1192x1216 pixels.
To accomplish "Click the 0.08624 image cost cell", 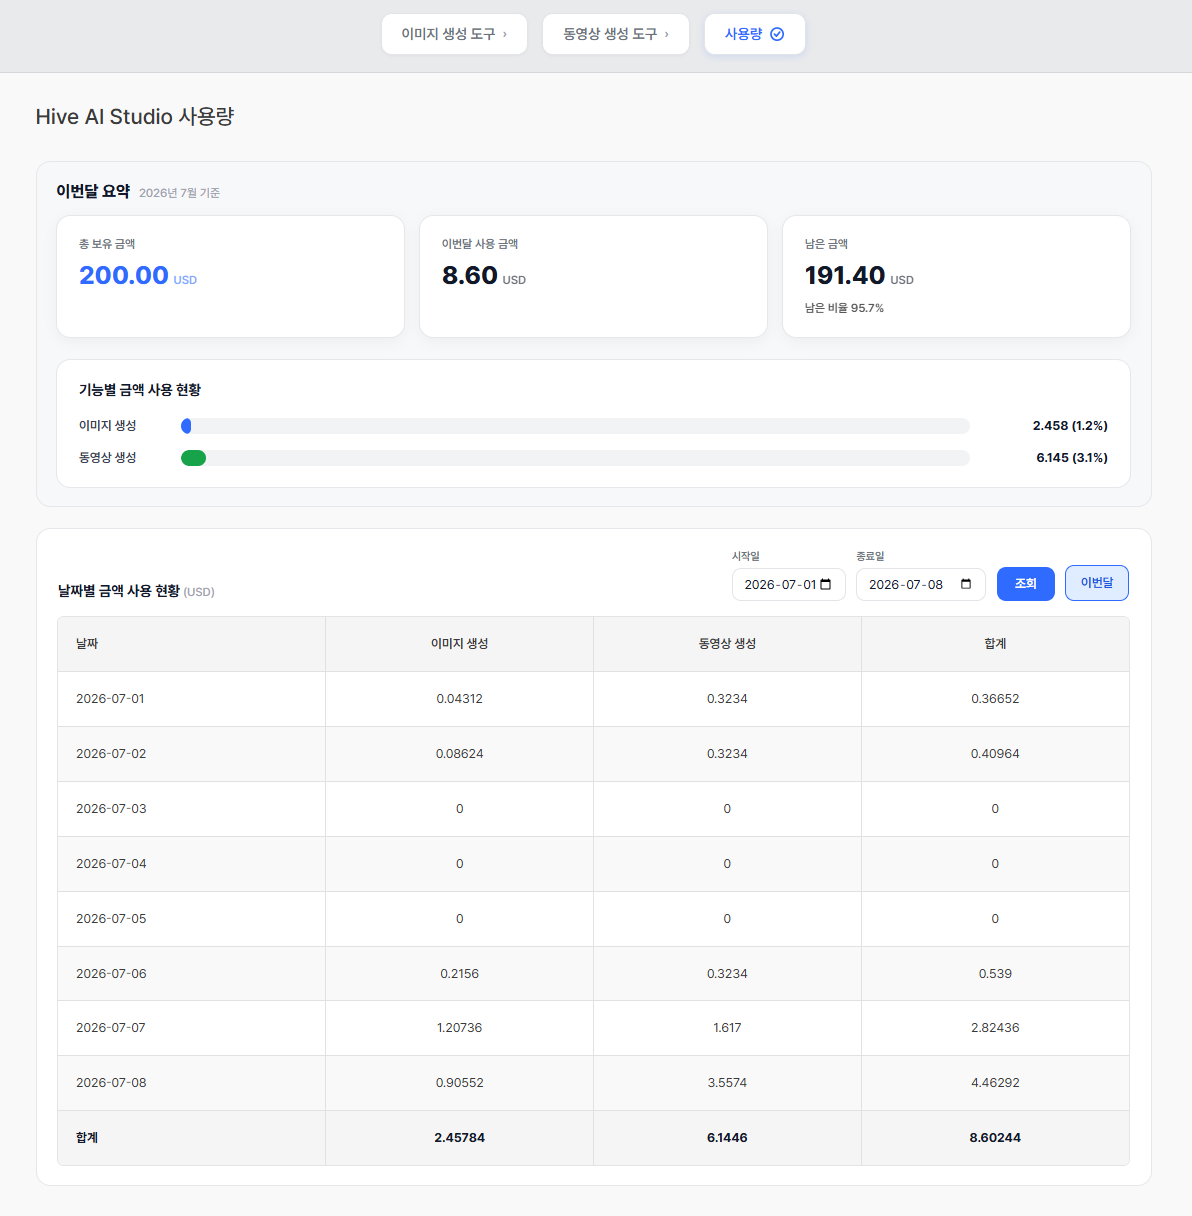I will (459, 754).
